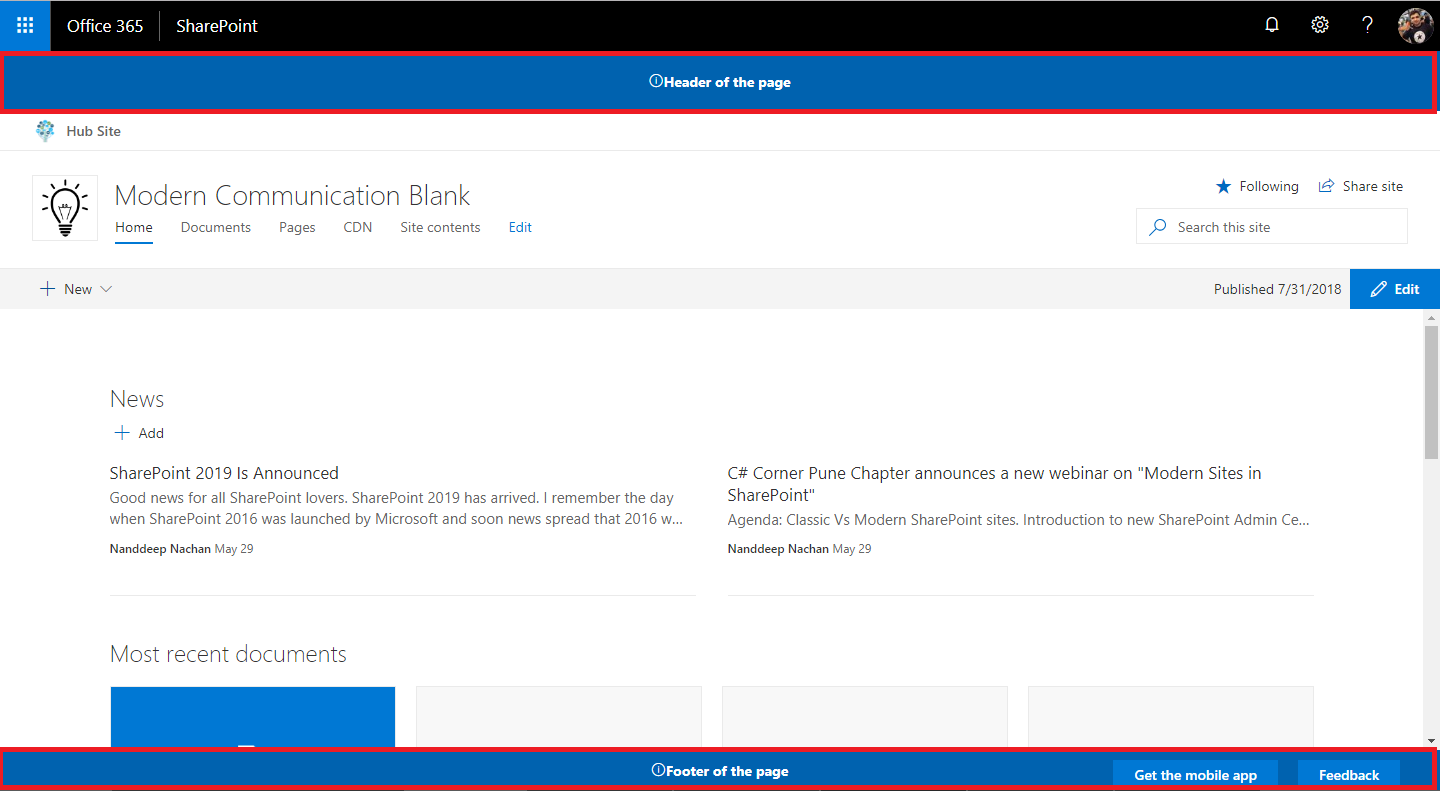
Task: Add a news post with the Add link
Action: pyautogui.click(x=138, y=433)
